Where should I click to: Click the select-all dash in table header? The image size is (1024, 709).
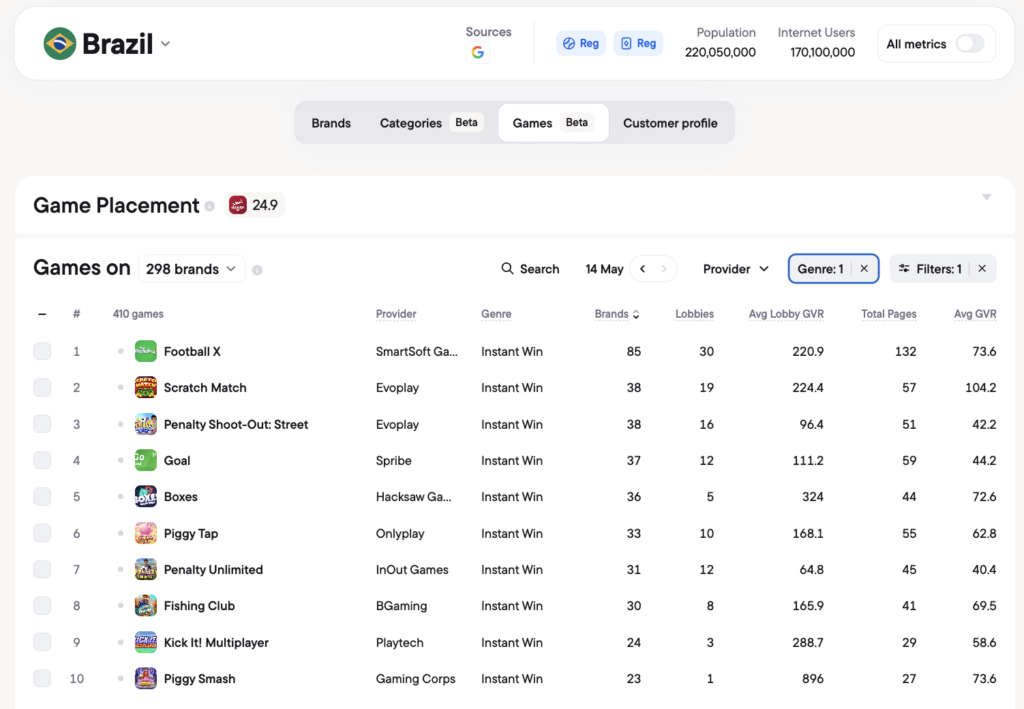[x=42, y=314]
